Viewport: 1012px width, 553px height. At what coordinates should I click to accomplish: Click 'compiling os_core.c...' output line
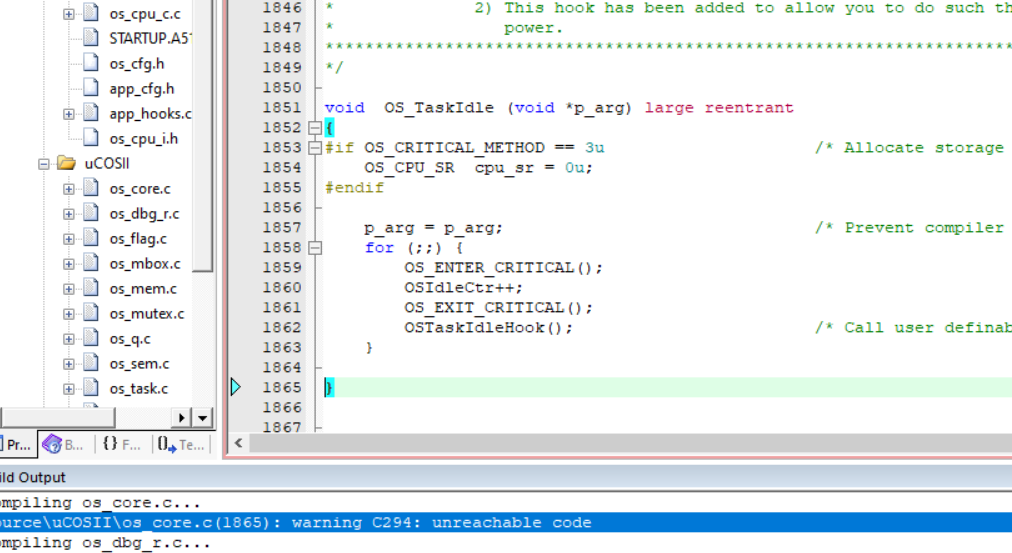pyautogui.click(x=100, y=503)
